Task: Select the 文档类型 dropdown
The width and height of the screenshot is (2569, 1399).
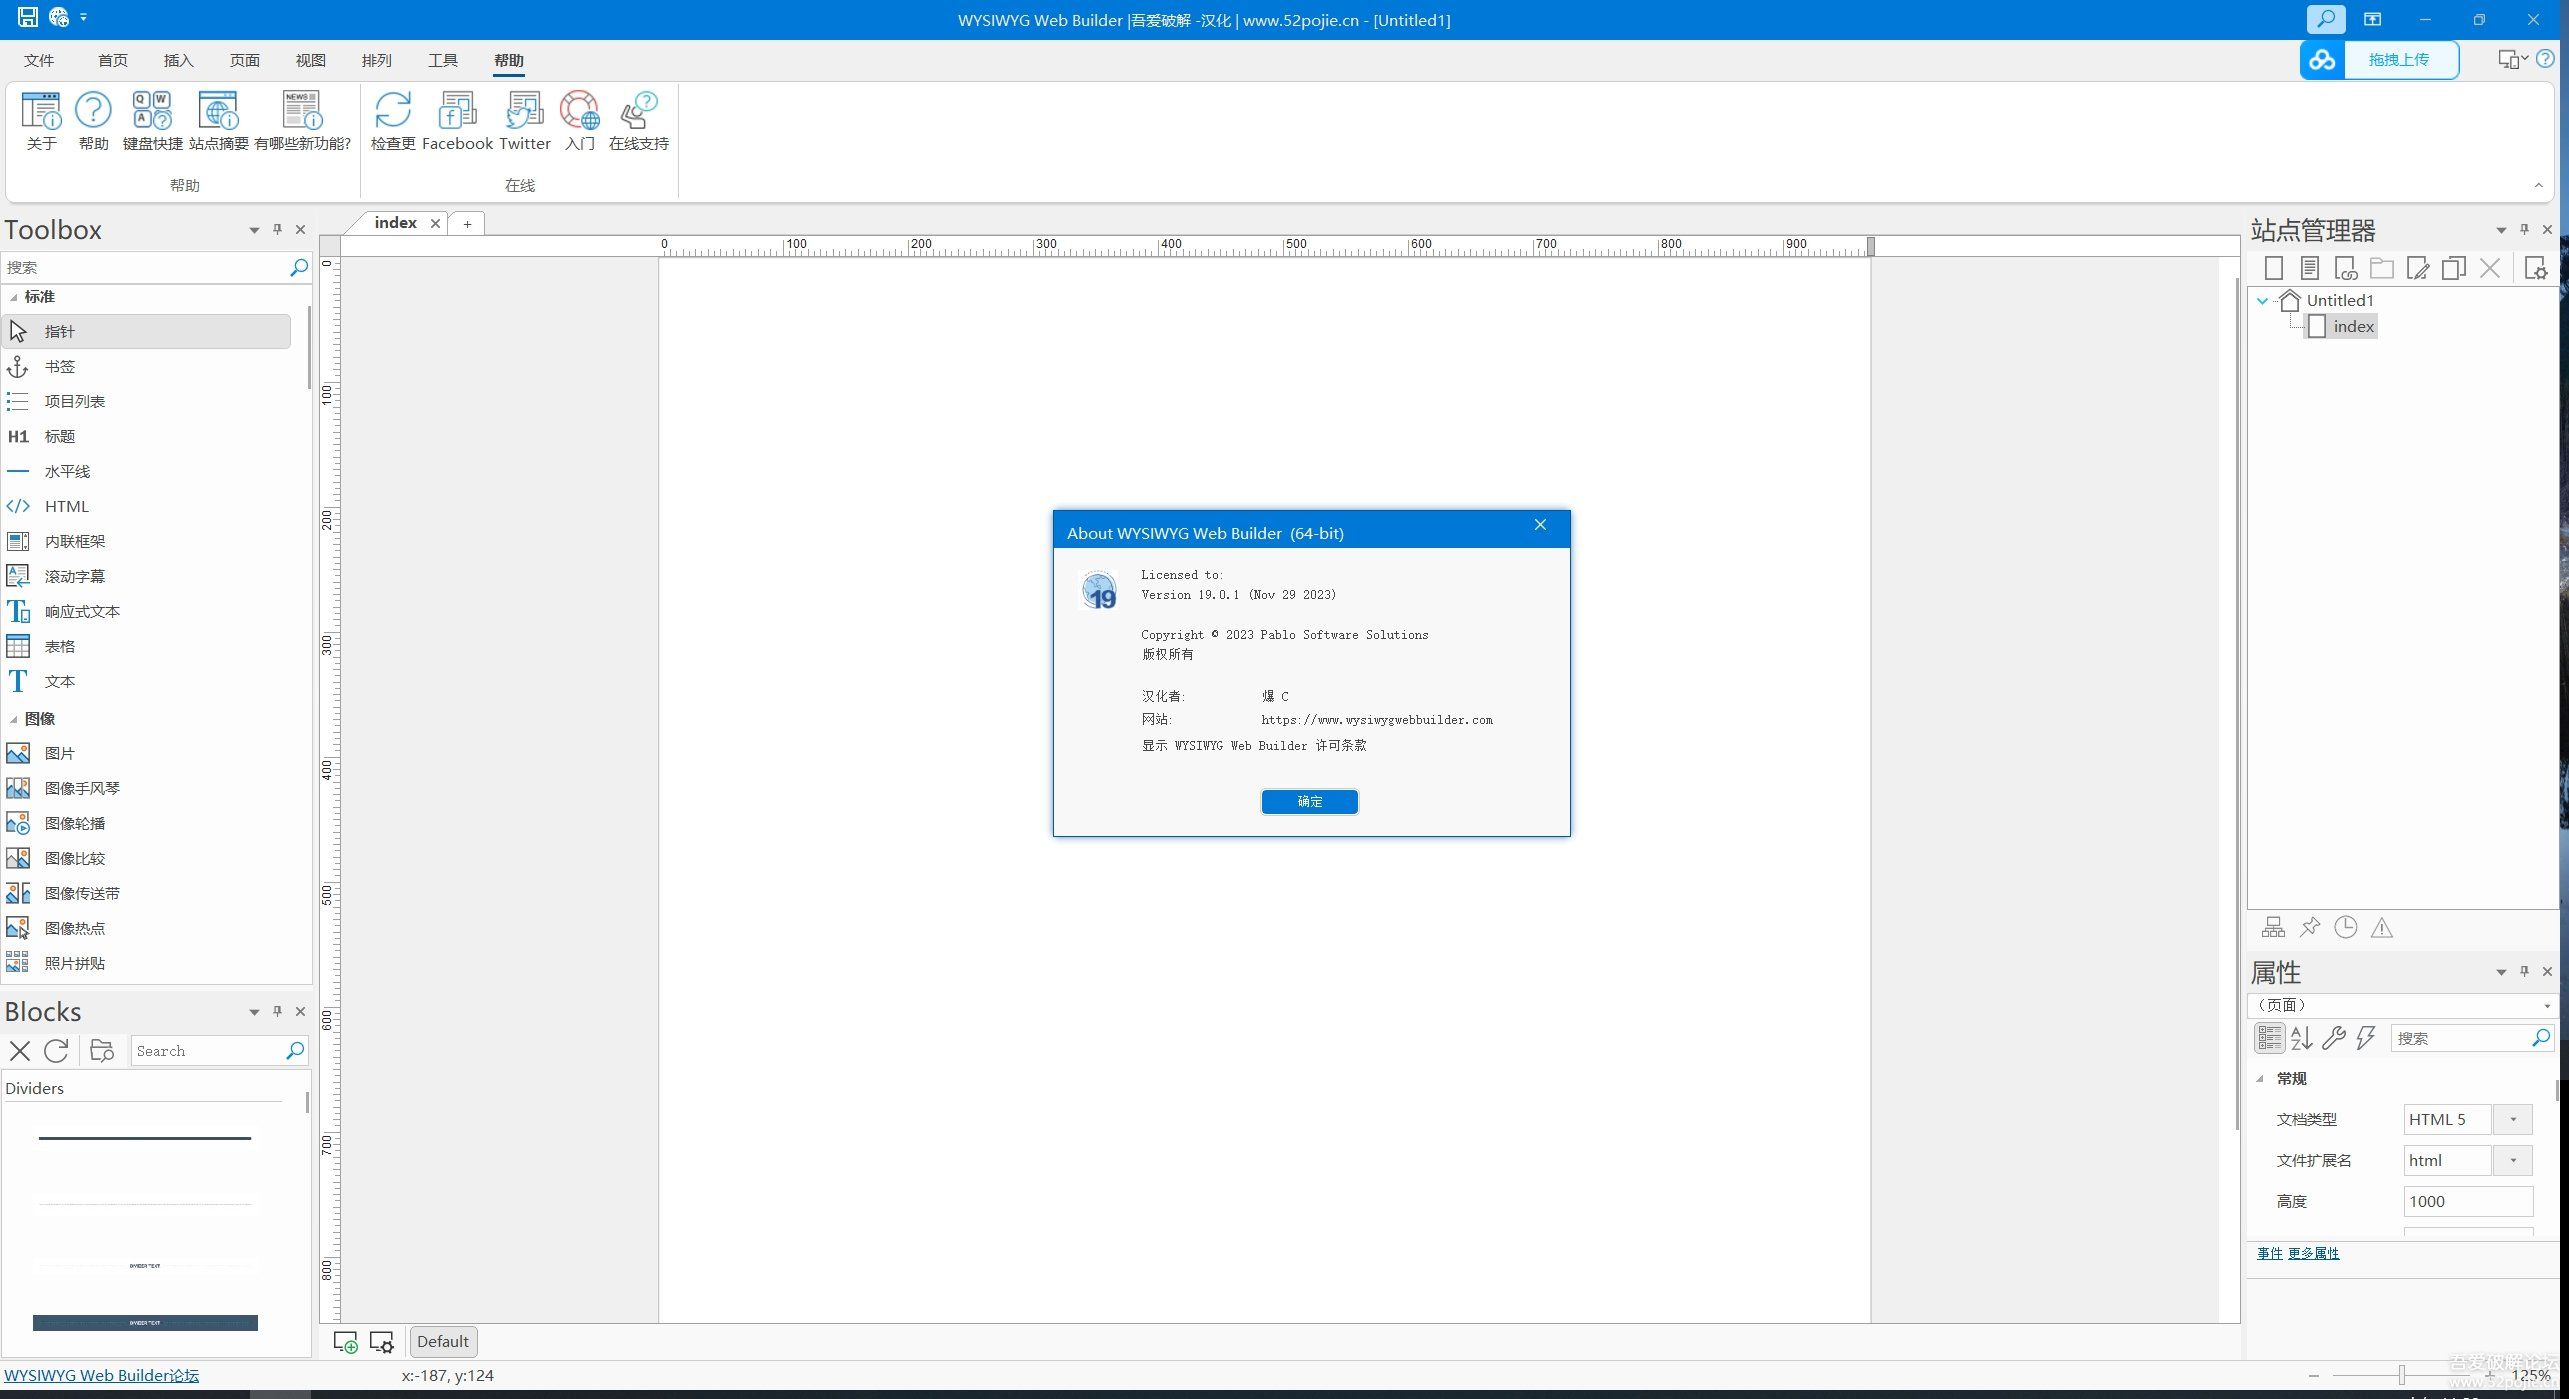Action: tap(2512, 1118)
